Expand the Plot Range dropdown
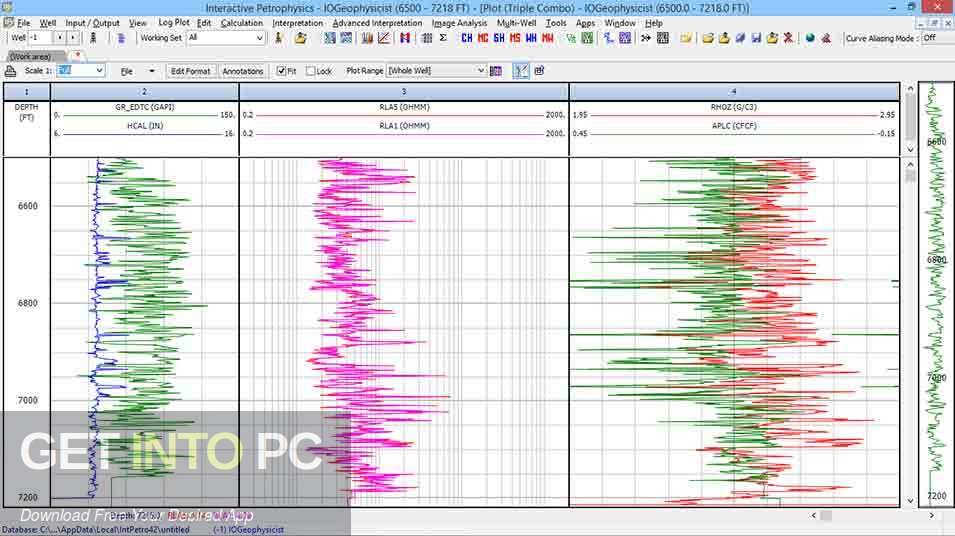This screenshot has width=955, height=536. pos(481,71)
